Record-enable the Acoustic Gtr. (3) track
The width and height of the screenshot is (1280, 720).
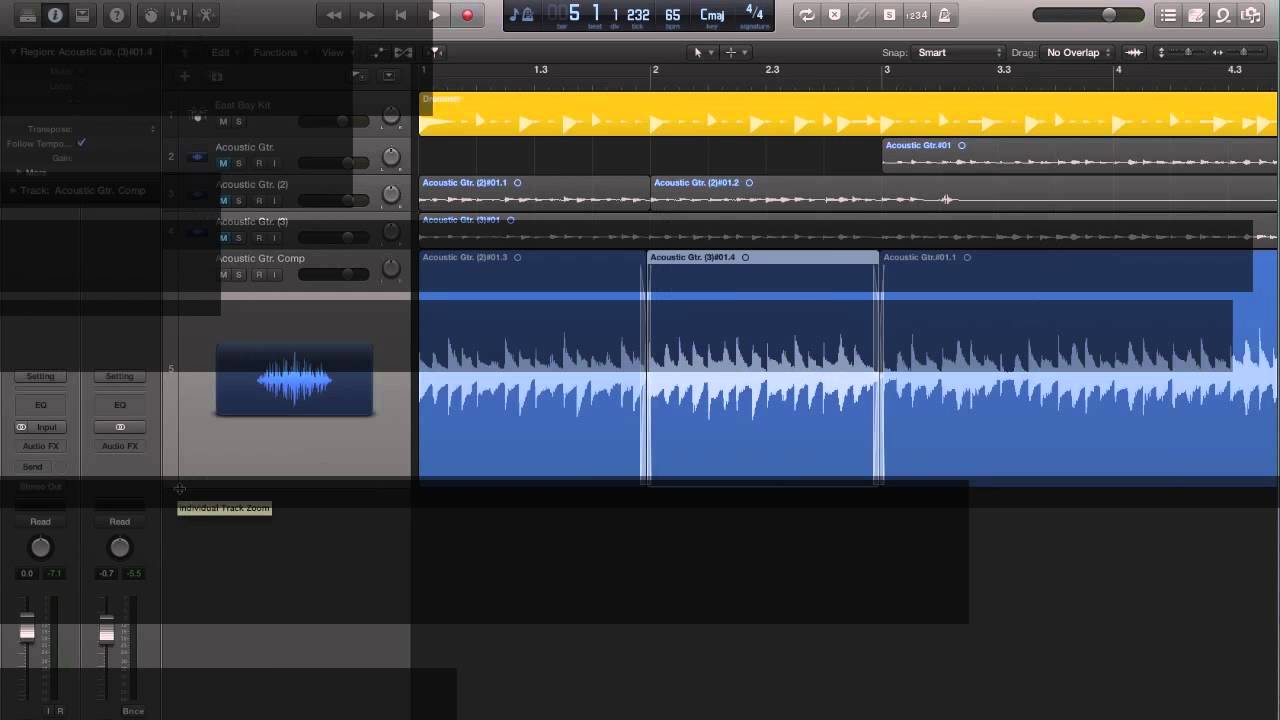point(259,238)
